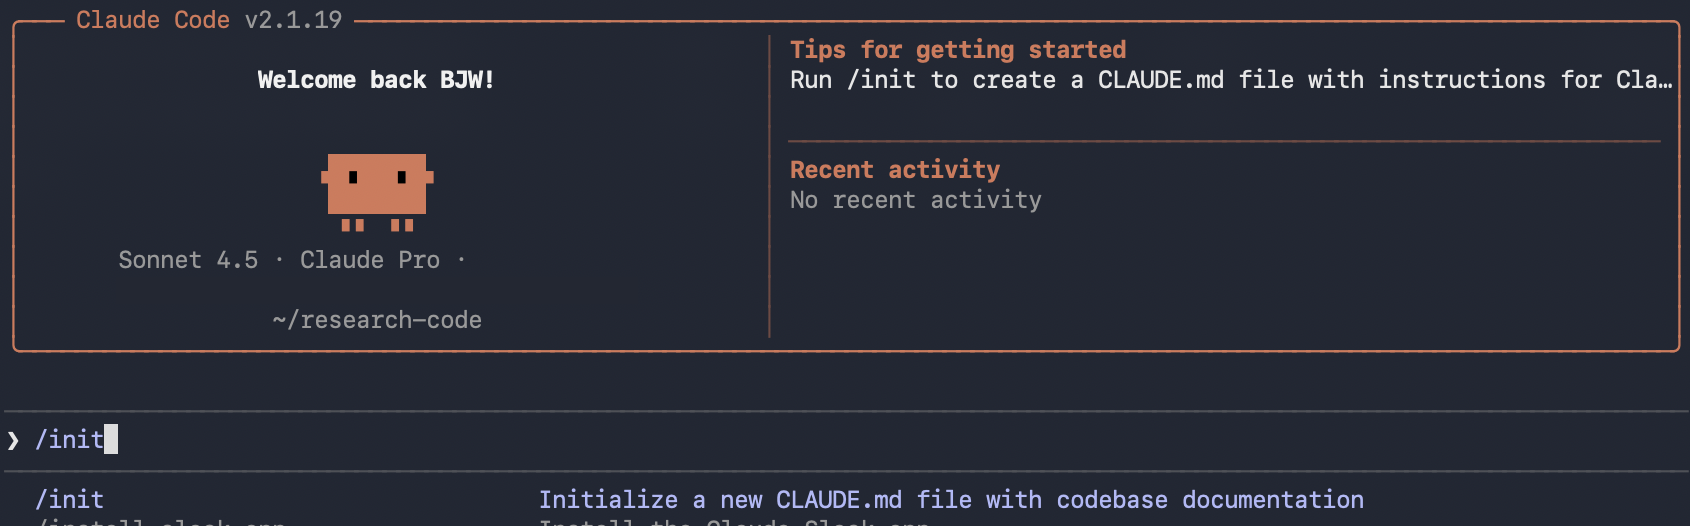Click the "Welcome back BJW!" greeting
Screen dimensions: 1690x526
(376, 80)
